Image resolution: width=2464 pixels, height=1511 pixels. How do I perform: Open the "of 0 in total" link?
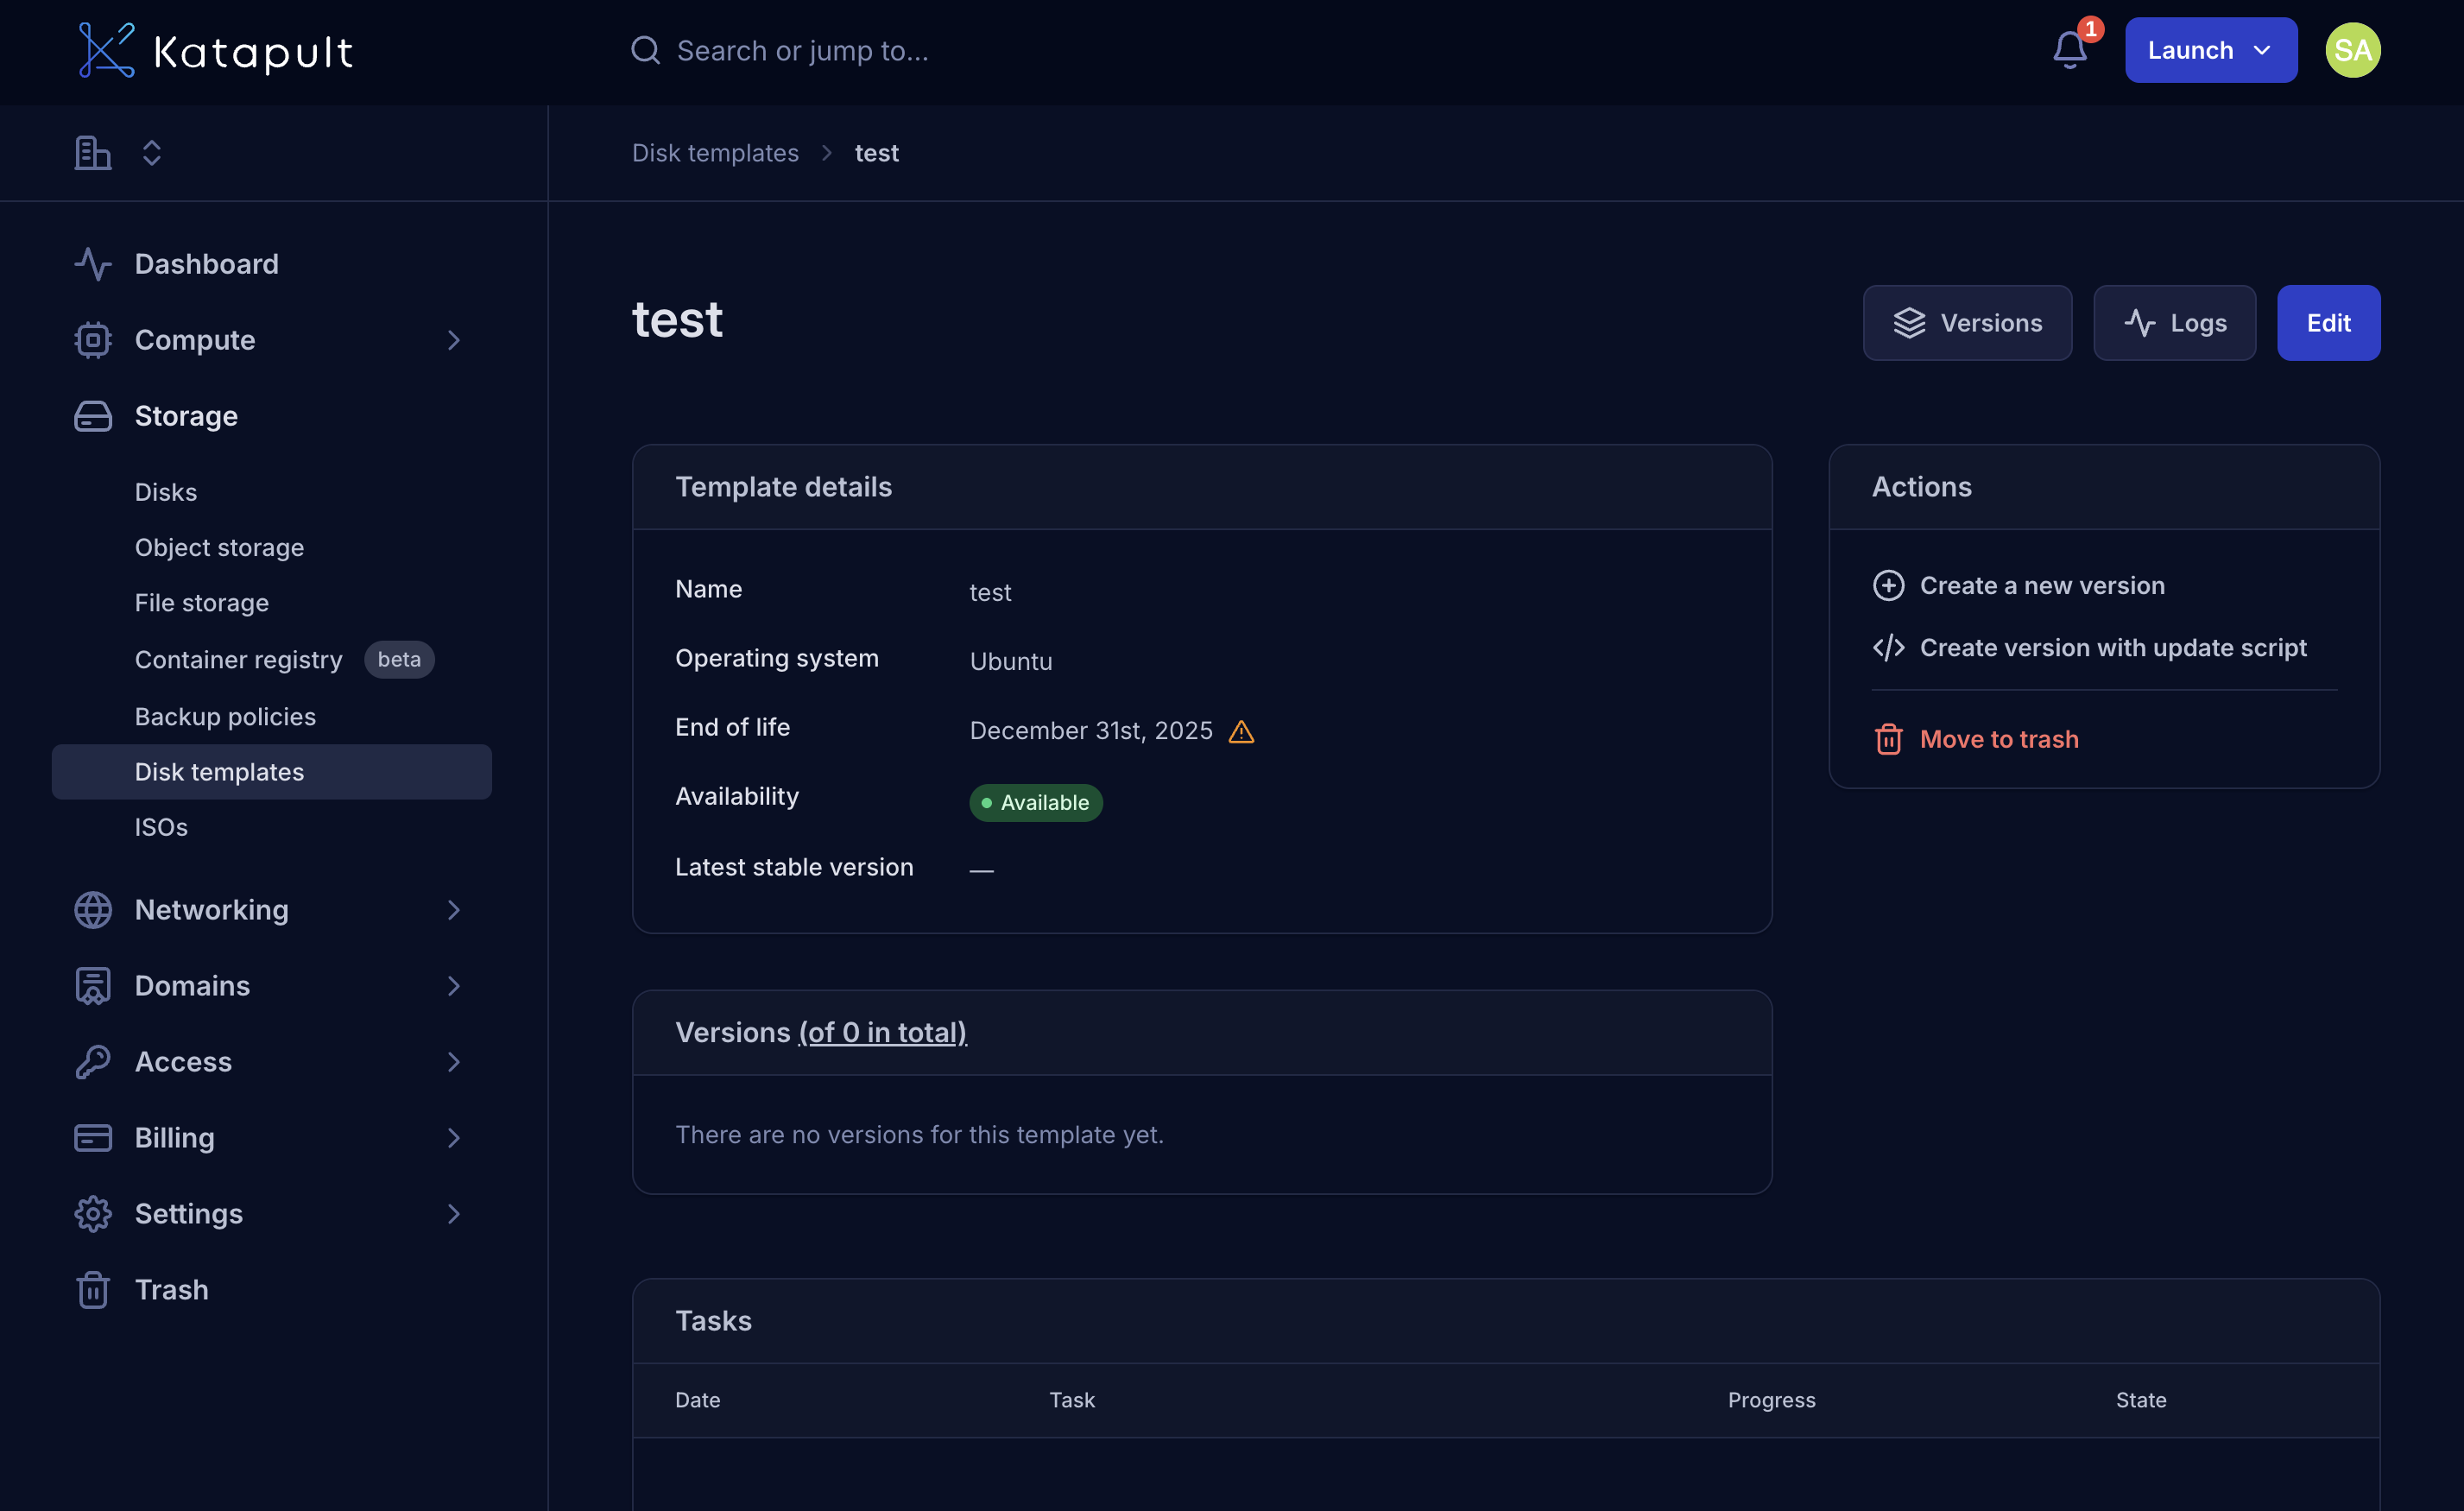click(882, 1032)
